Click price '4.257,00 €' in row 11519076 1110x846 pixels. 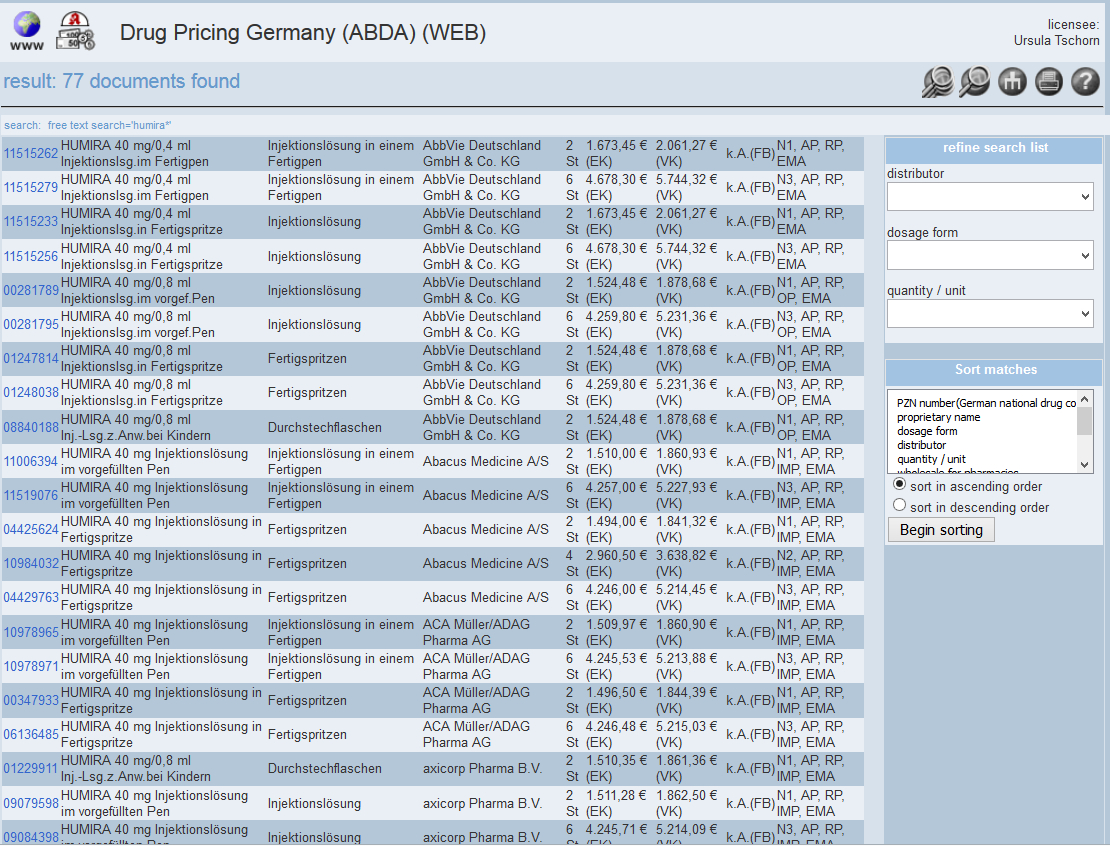click(x=616, y=488)
